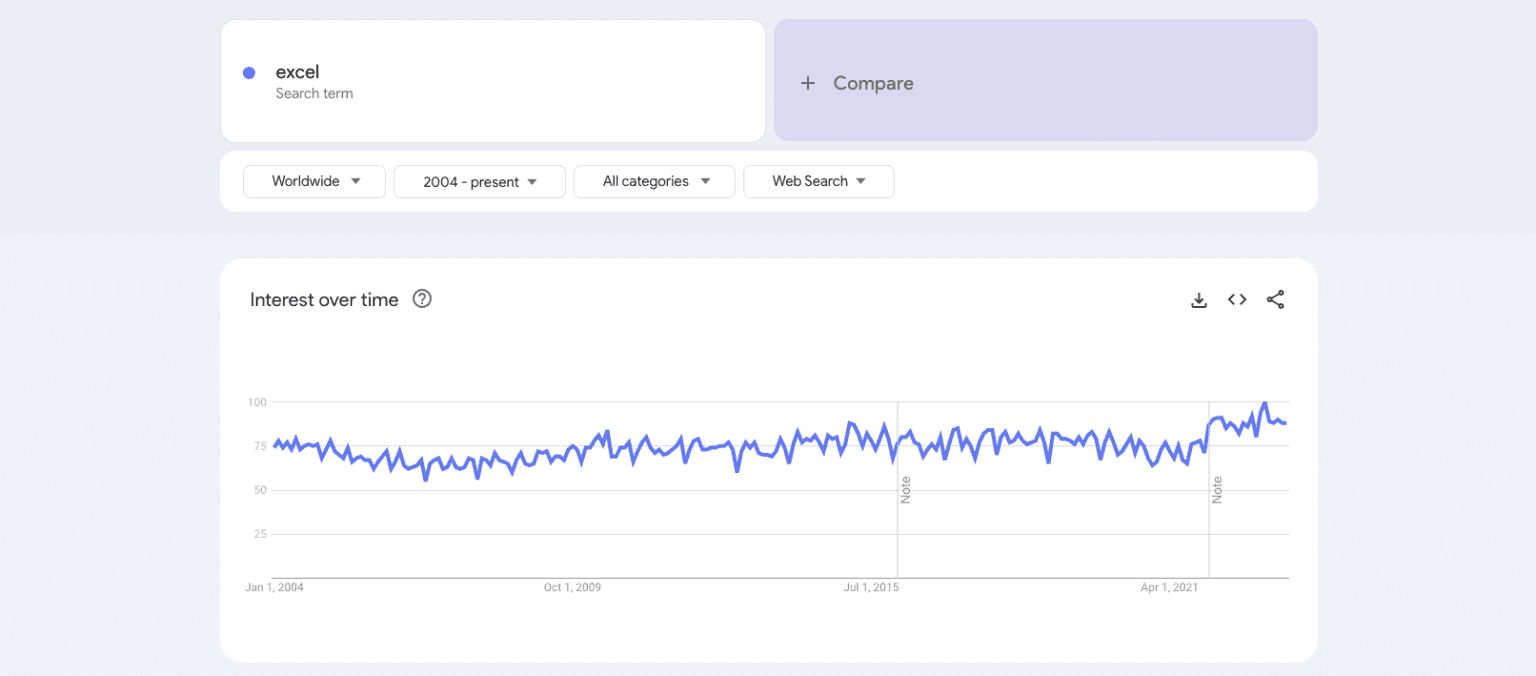Screen dimensions: 1536x676
Task: Click the Interest over time heading
Action: (x=324, y=300)
